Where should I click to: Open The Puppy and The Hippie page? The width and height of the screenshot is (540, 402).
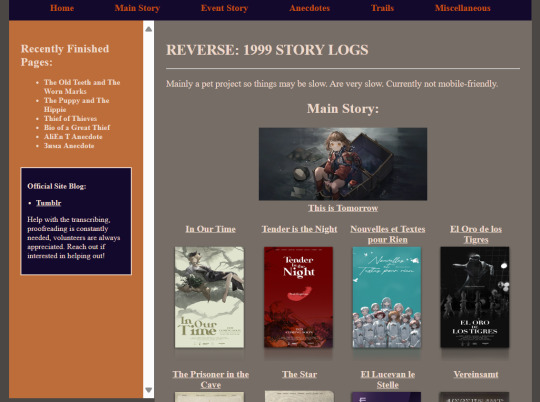(76, 105)
